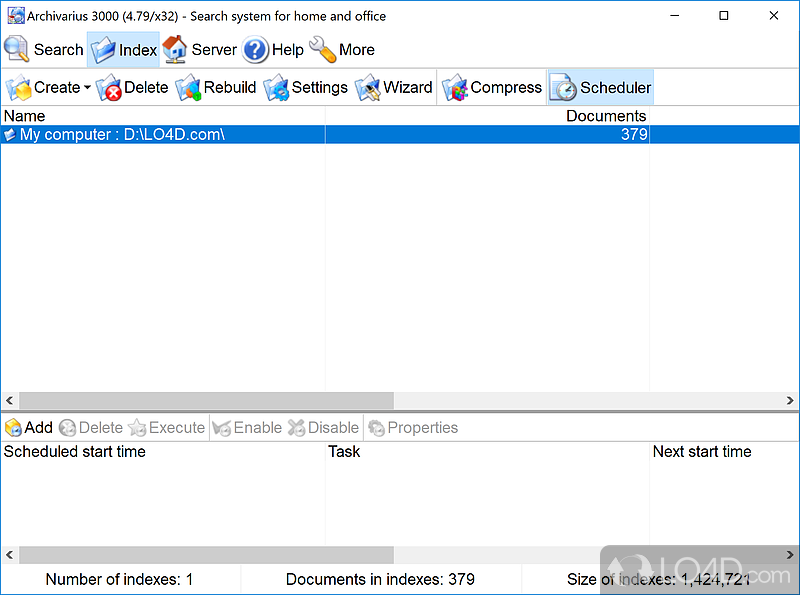Screen dimensions: 800x595
Task: Click index list scrollbar left arrow
Action: click(x=9, y=401)
